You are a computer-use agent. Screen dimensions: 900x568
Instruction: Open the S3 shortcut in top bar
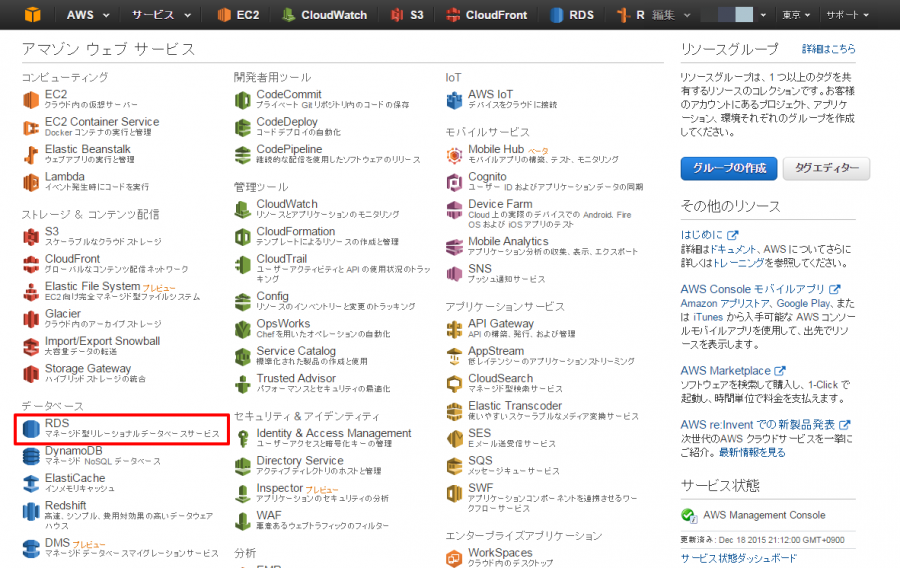[407, 15]
